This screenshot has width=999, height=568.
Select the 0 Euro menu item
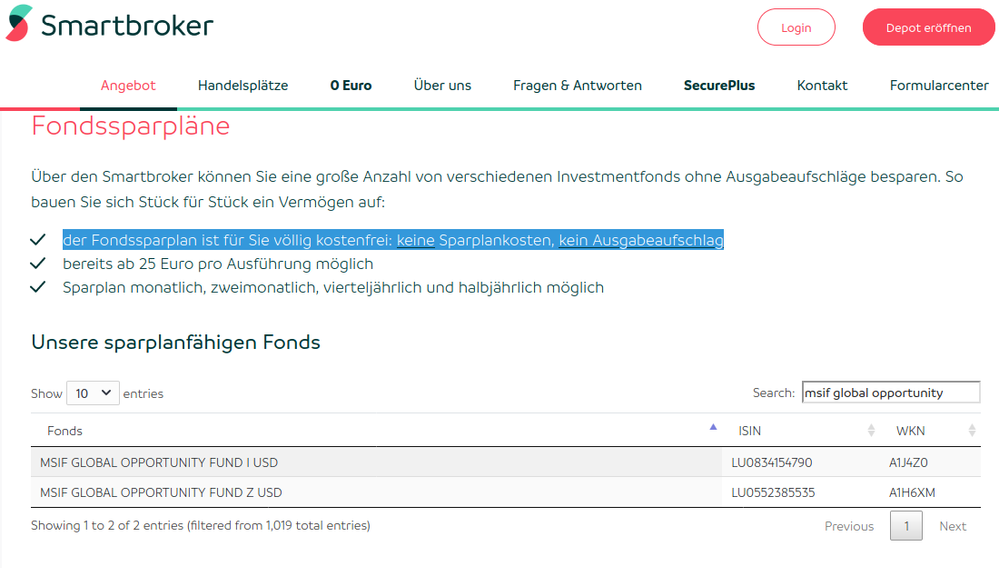point(351,85)
